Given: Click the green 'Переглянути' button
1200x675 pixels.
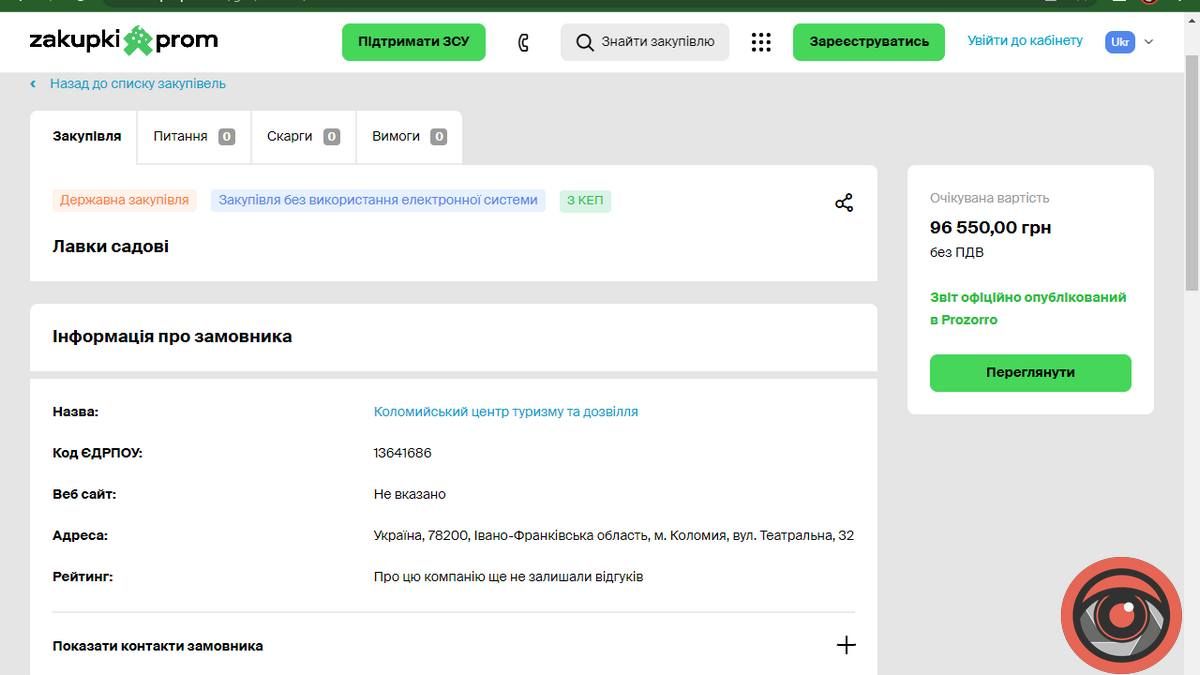Looking at the screenshot, I should point(1030,372).
